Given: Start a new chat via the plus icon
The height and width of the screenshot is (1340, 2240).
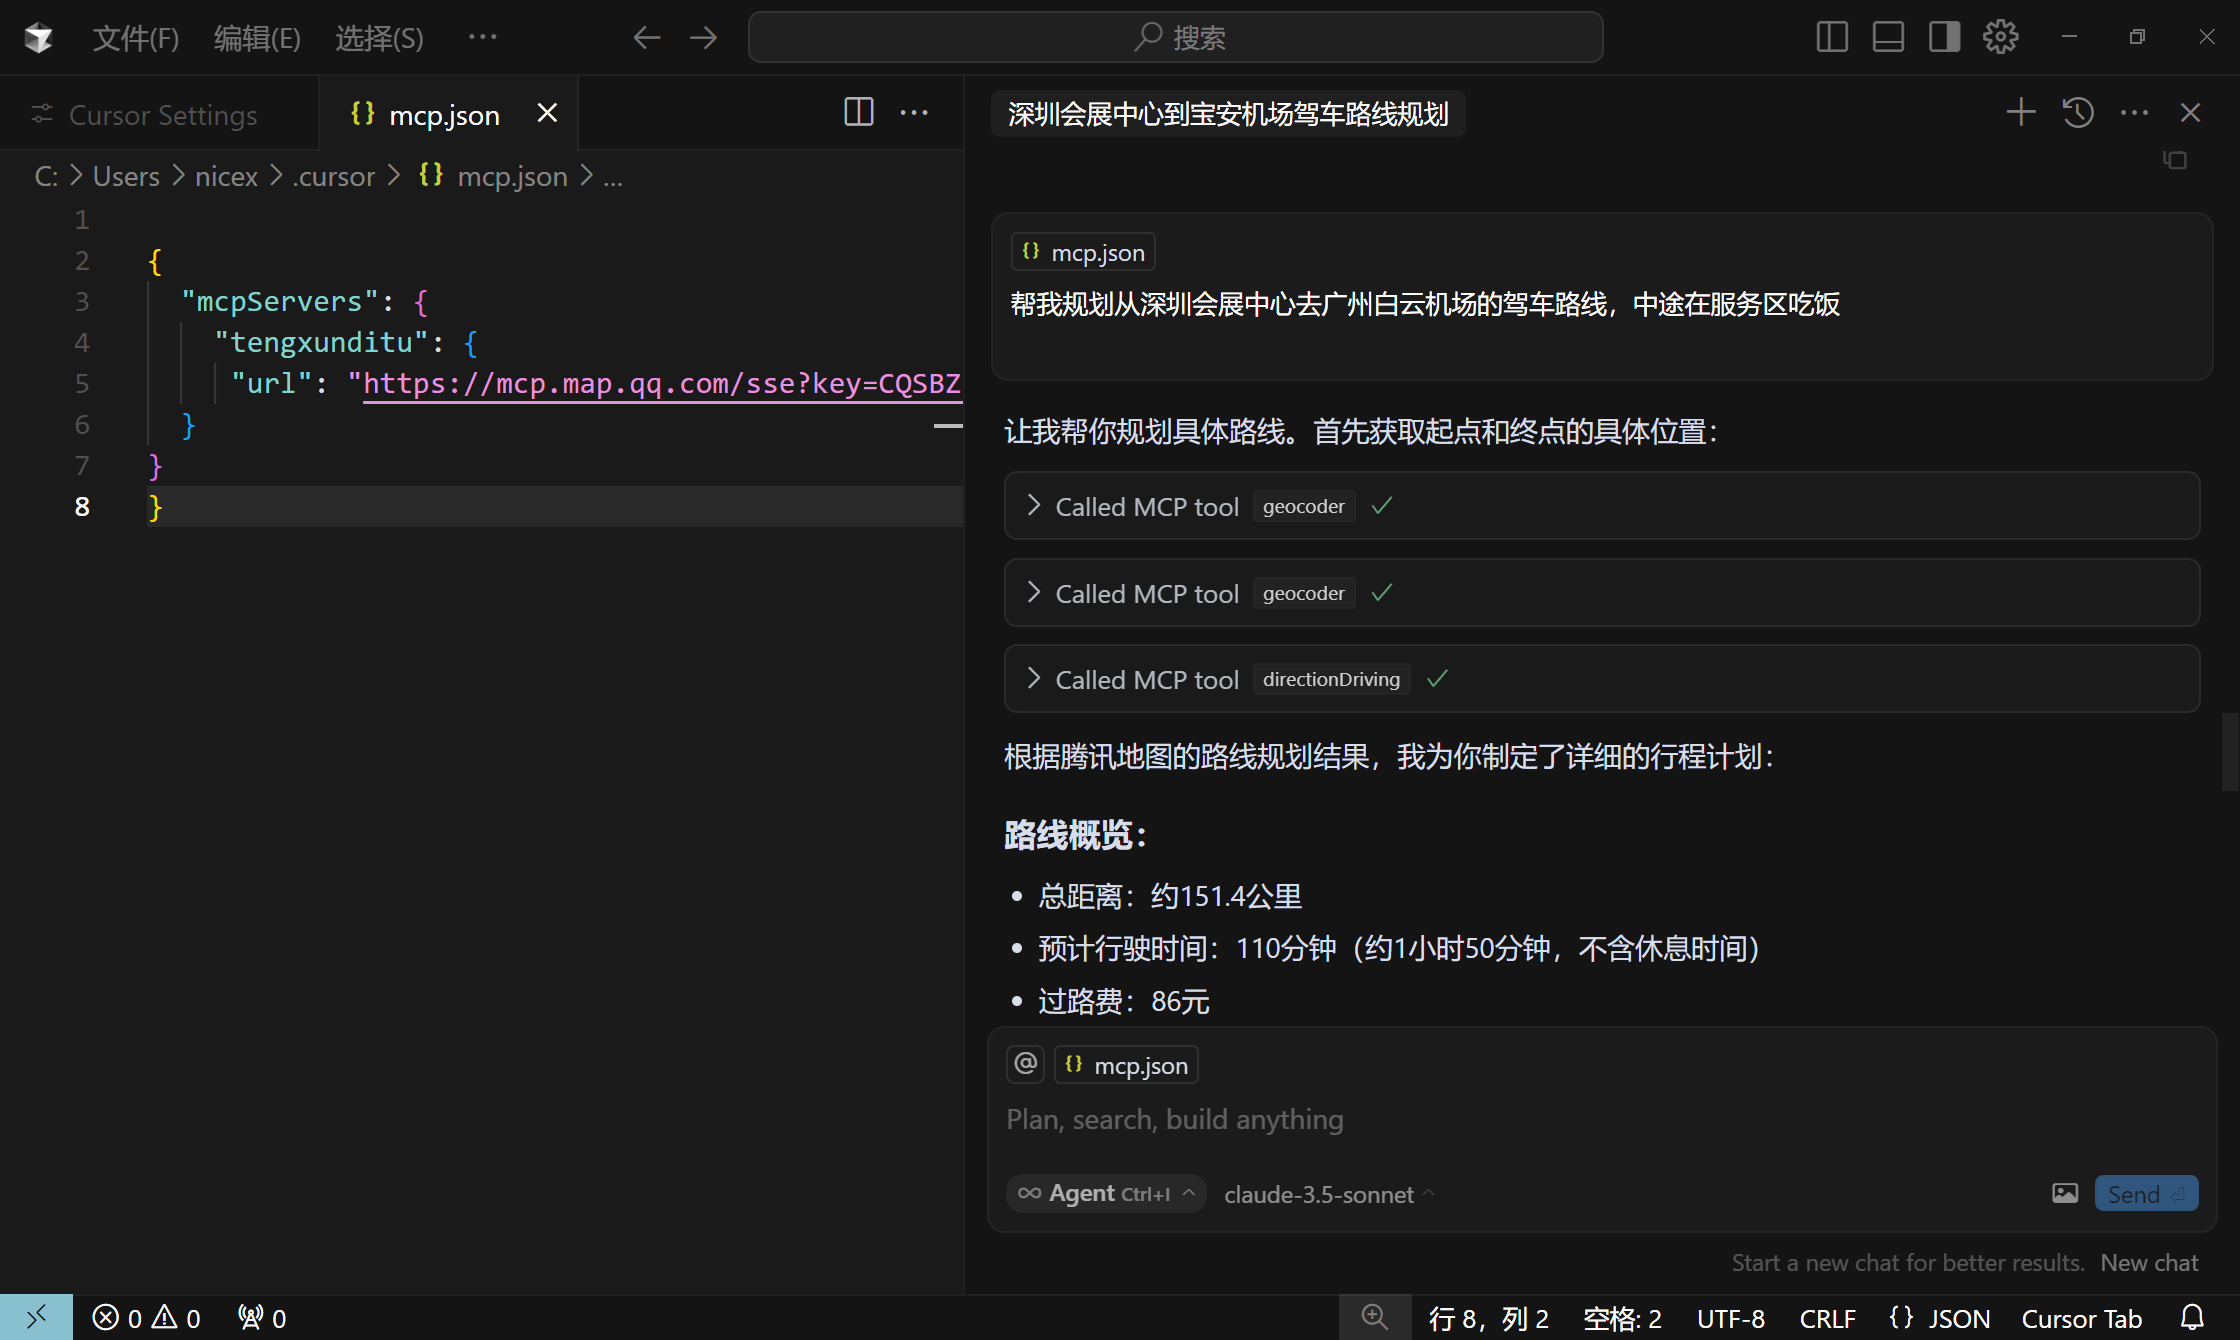Looking at the screenshot, I should (2019, 112).
